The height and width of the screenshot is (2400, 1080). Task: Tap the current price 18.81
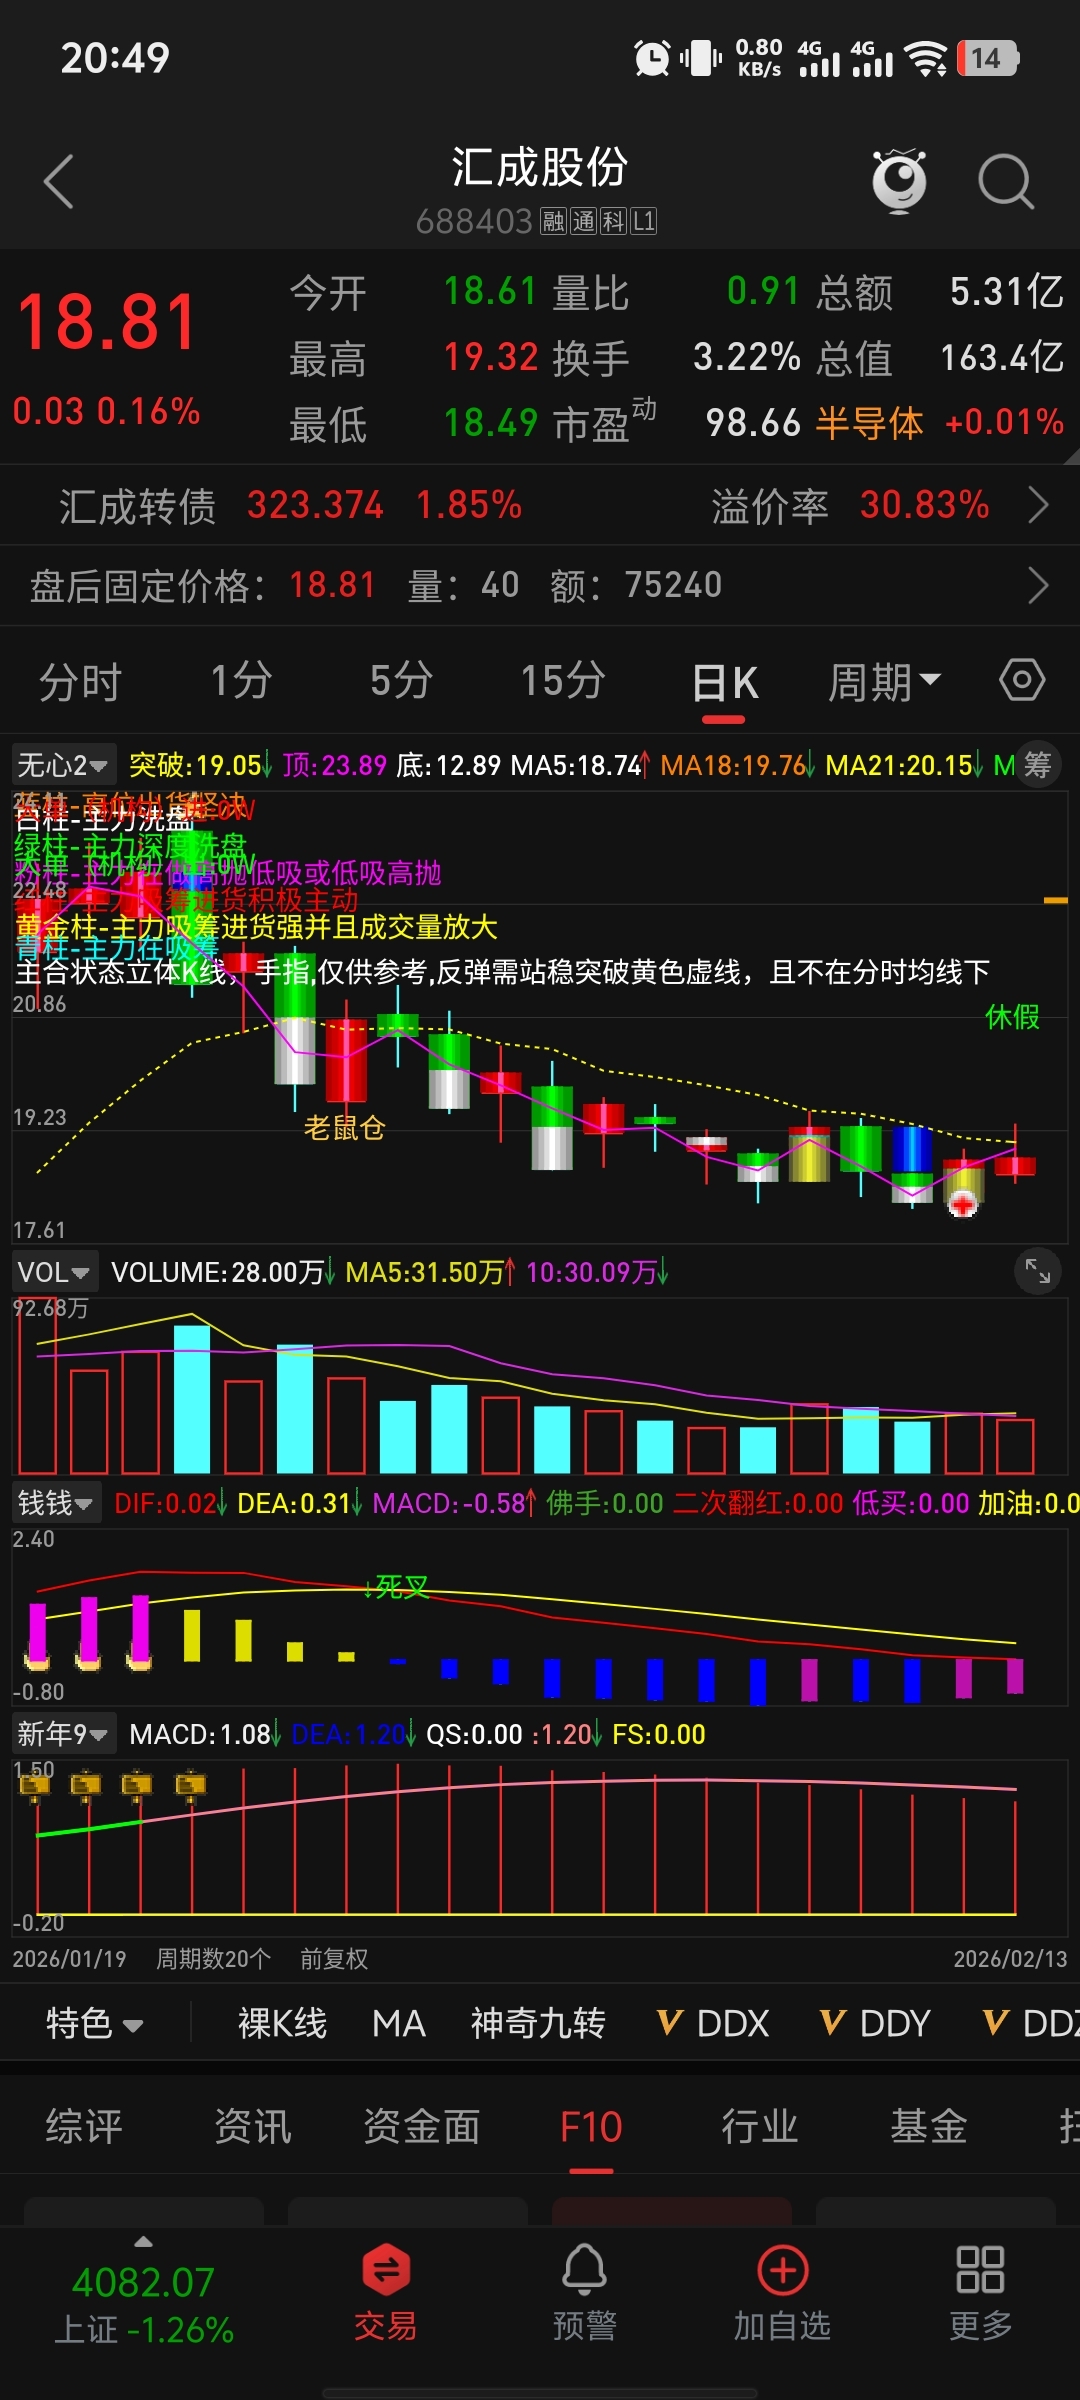pos(108,322)
